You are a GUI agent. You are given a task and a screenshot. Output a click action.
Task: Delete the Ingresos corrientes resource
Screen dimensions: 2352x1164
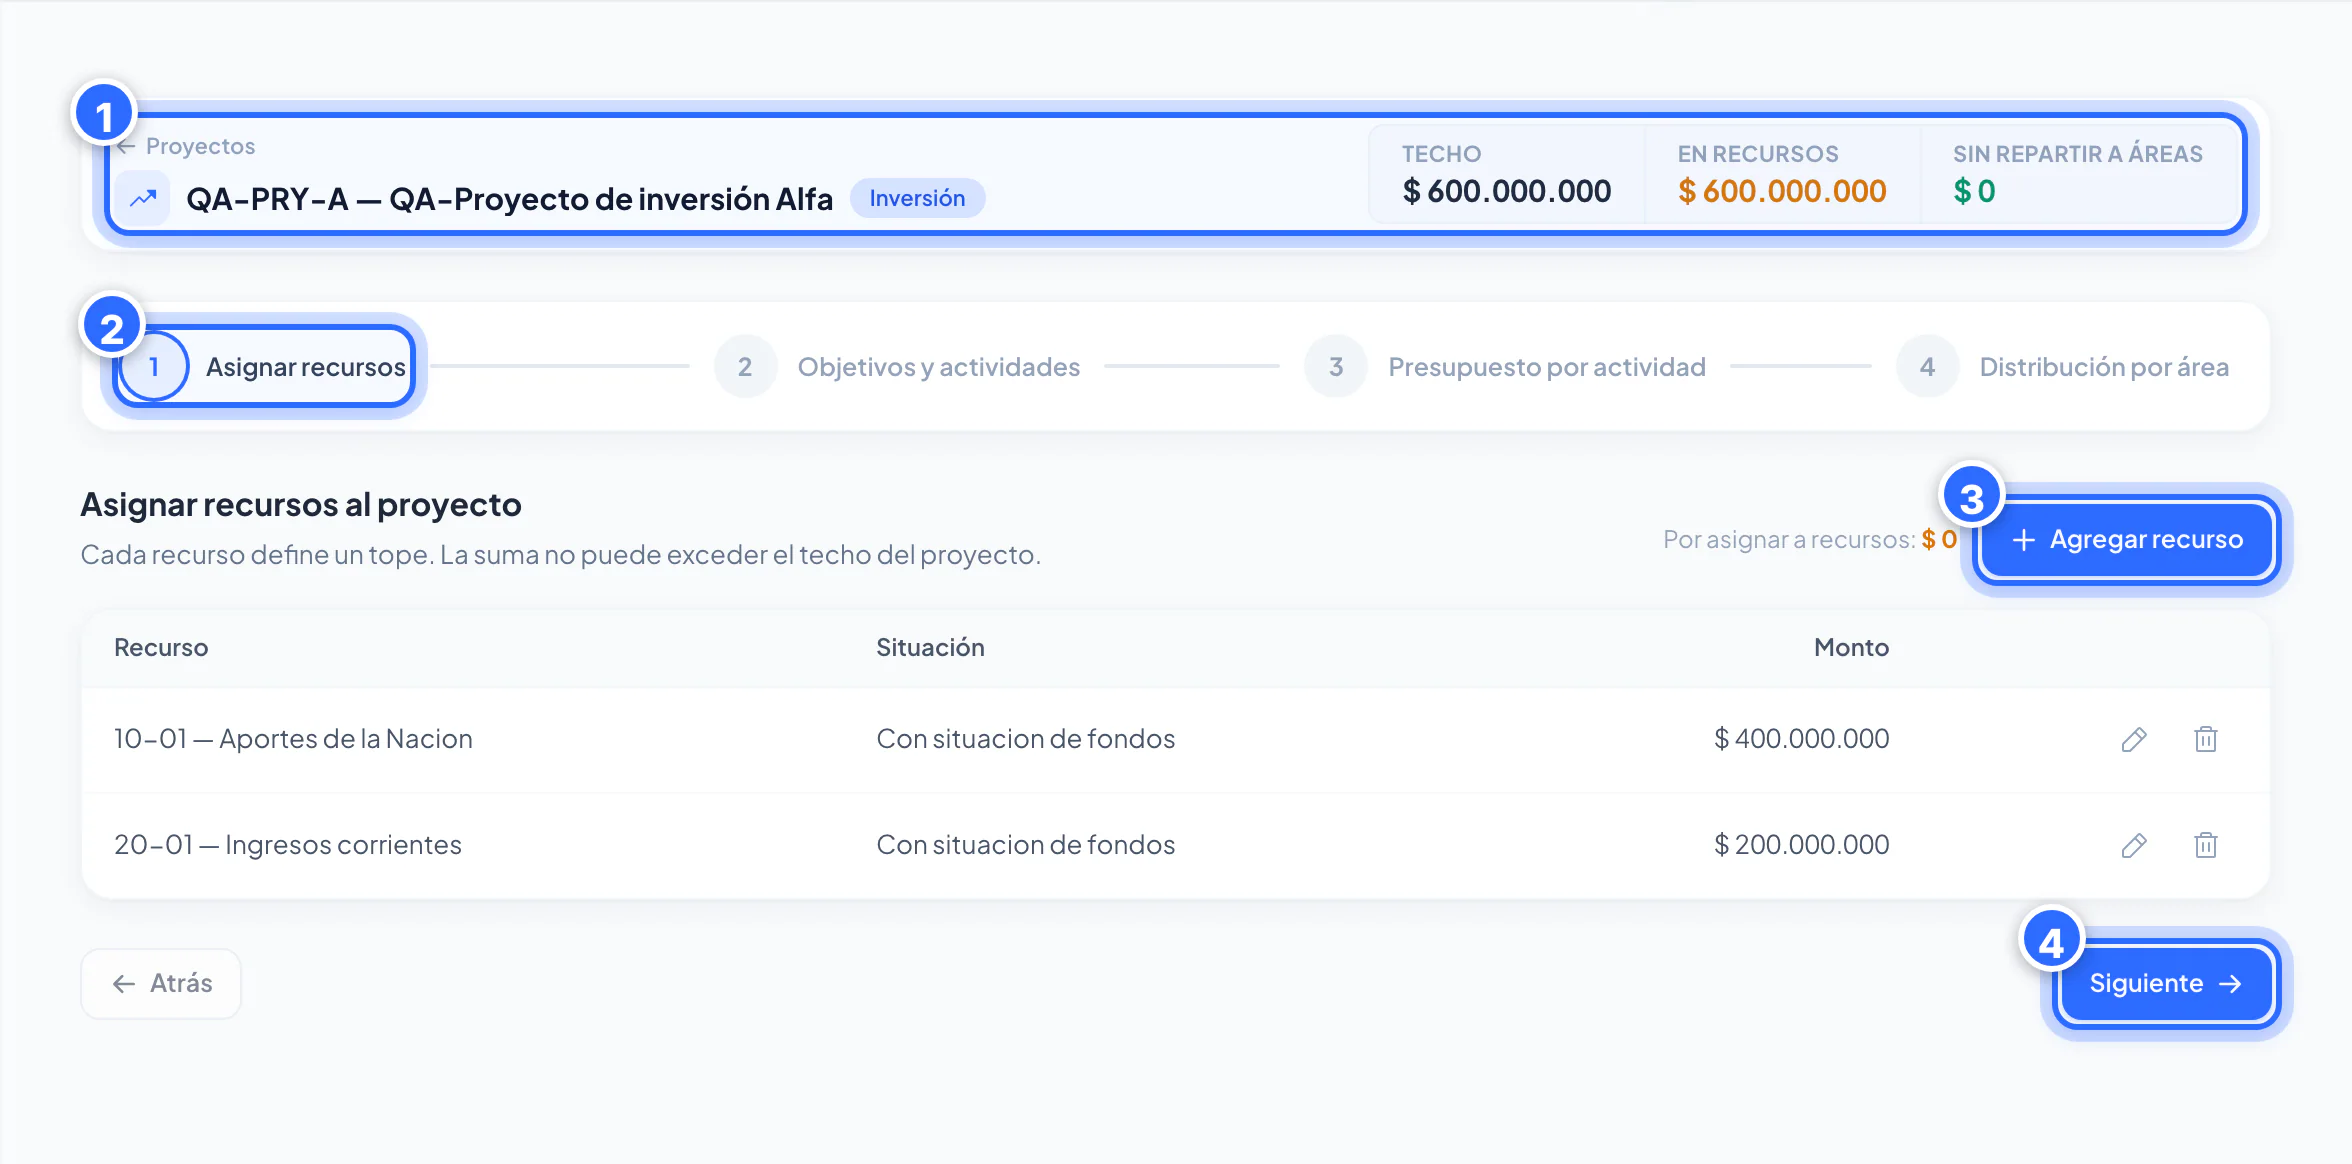coord(2206,846)
